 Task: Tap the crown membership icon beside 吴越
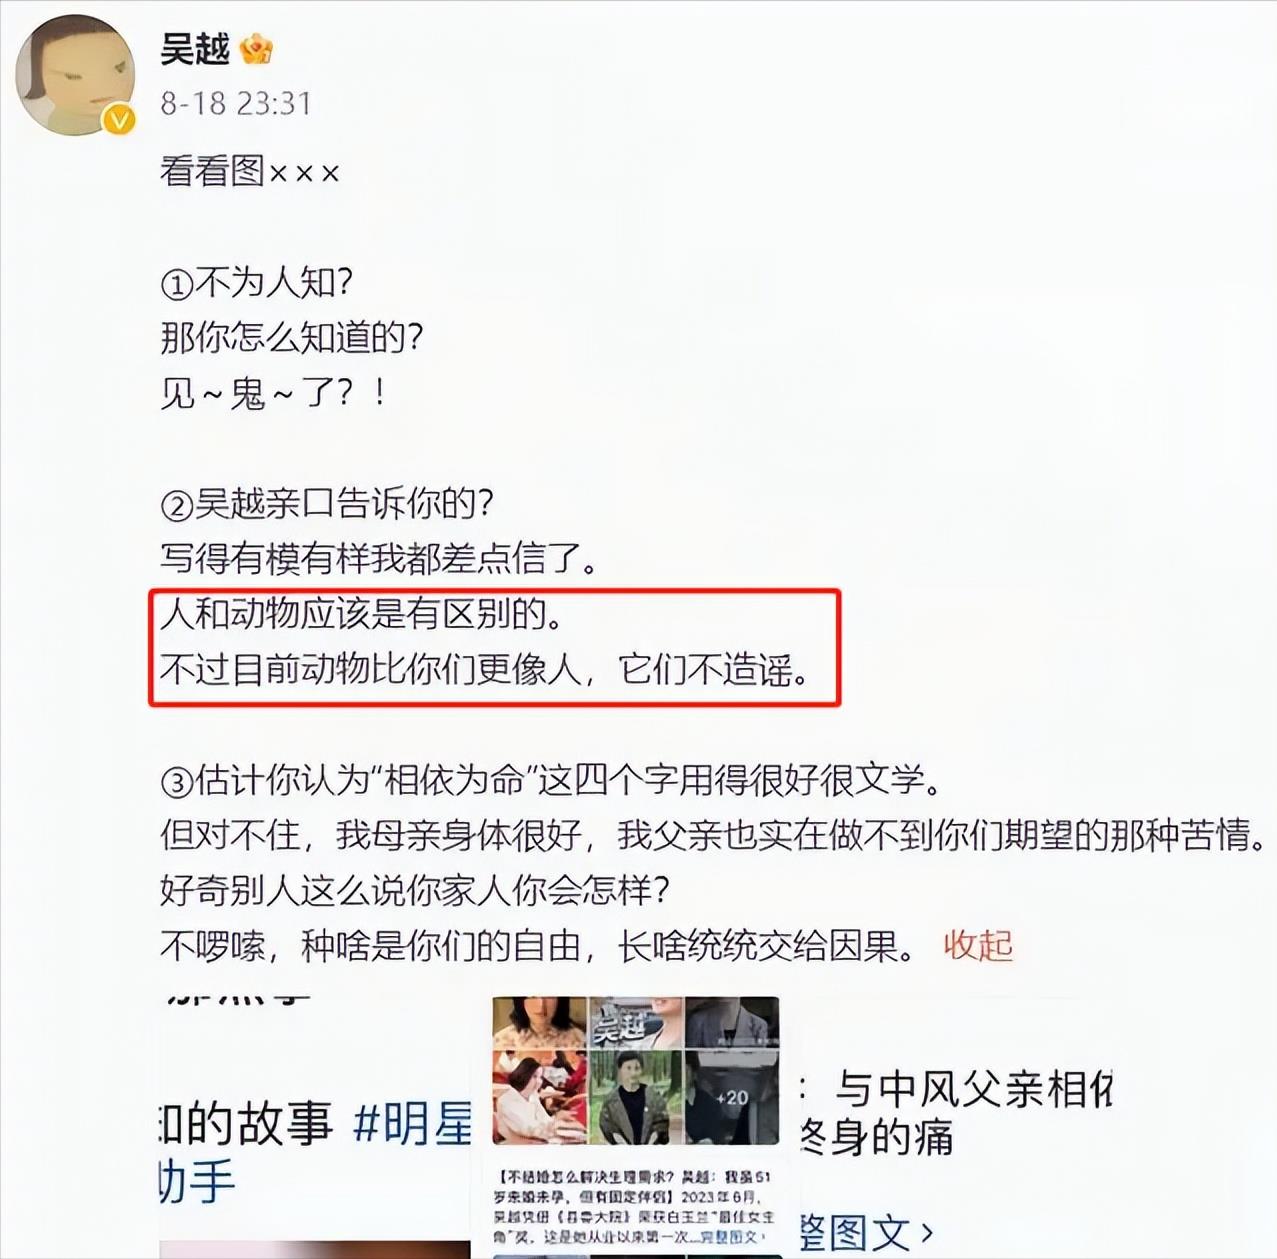tap(257, 48)
